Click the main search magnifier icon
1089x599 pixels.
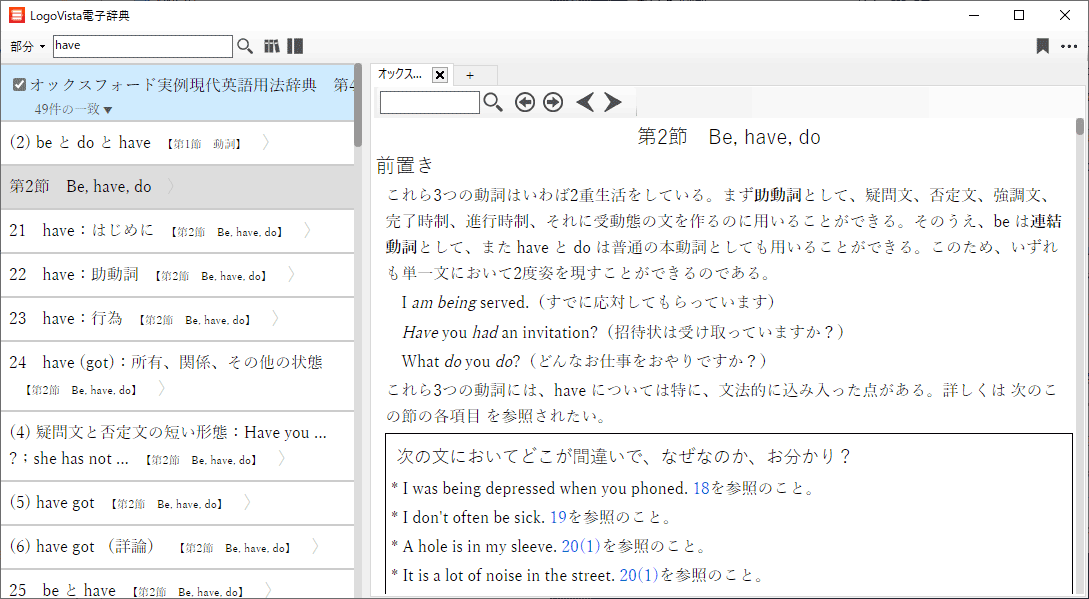point(245,46)
